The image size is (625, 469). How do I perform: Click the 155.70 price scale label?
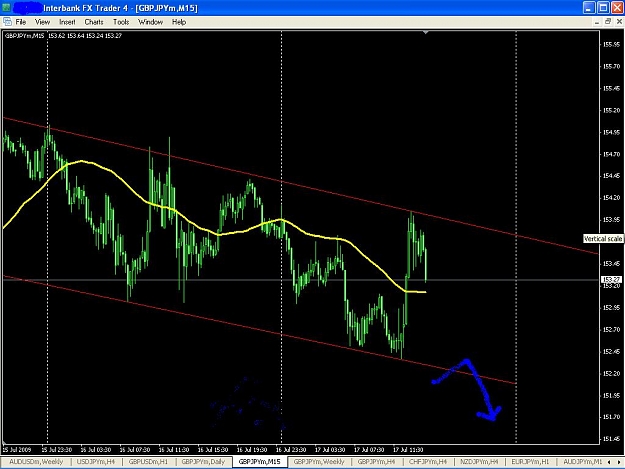(612, 66)
